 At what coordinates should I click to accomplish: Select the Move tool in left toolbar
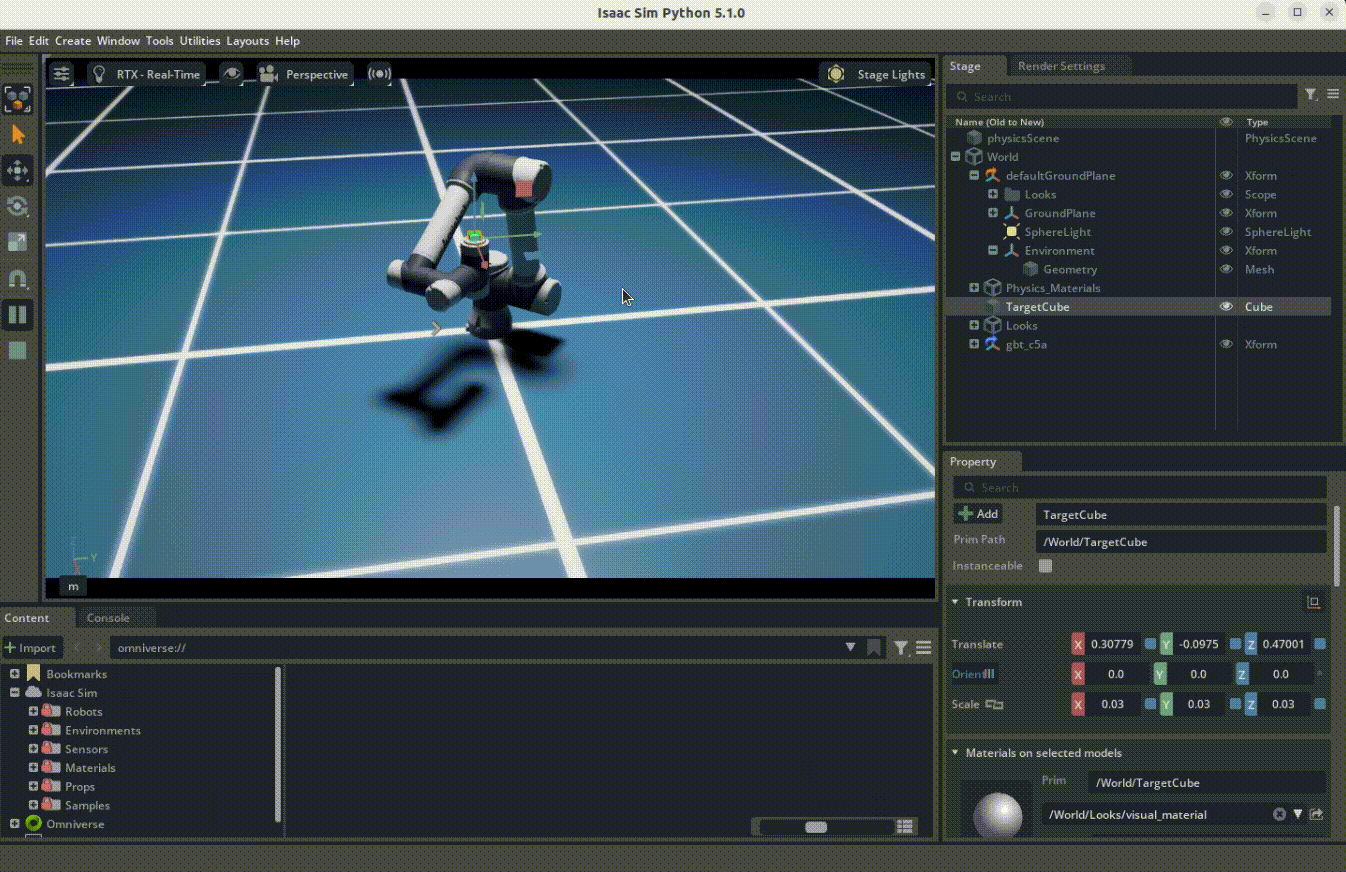[x=18, y=171]
